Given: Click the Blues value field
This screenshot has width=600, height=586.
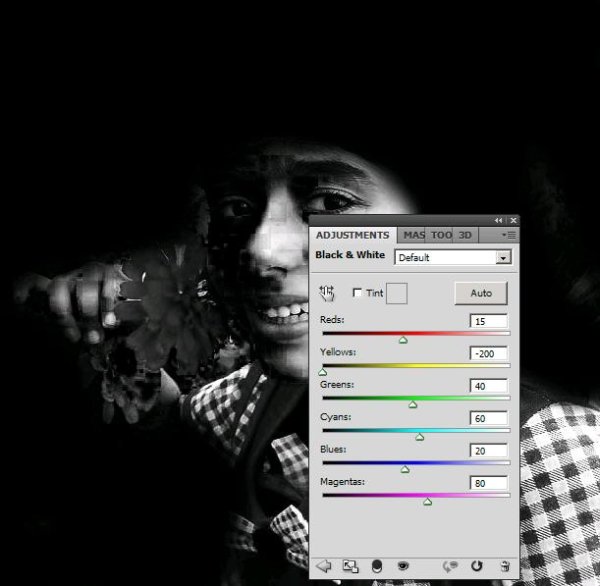Looking at the screenshot, I should (489, 451).
